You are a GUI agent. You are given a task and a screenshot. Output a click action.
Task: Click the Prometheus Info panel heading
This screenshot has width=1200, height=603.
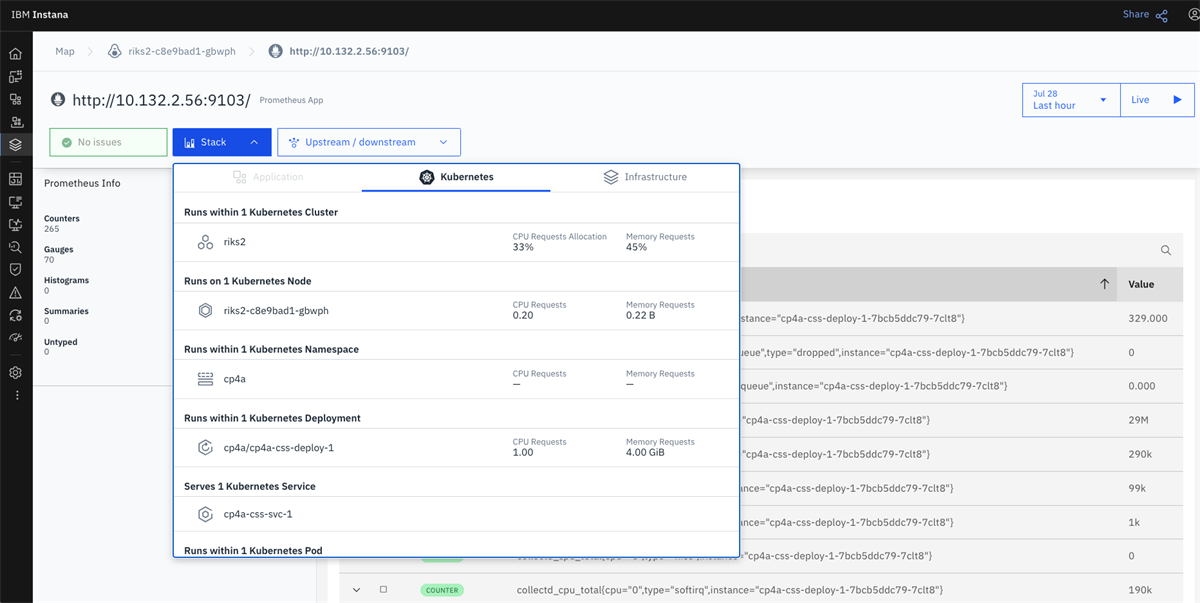tap(82, 183)
